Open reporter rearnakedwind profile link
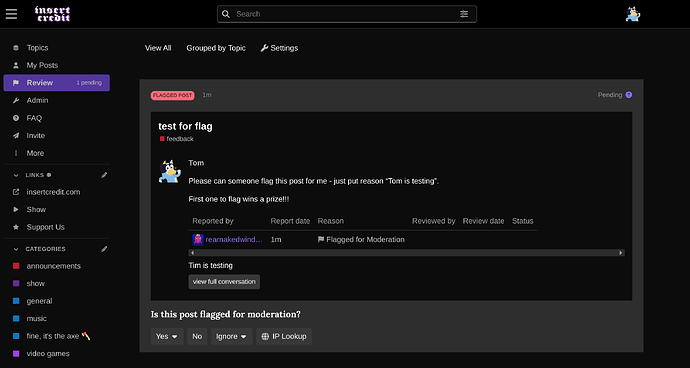The width and height of the screenshot is (690, 368). [234, 240]
